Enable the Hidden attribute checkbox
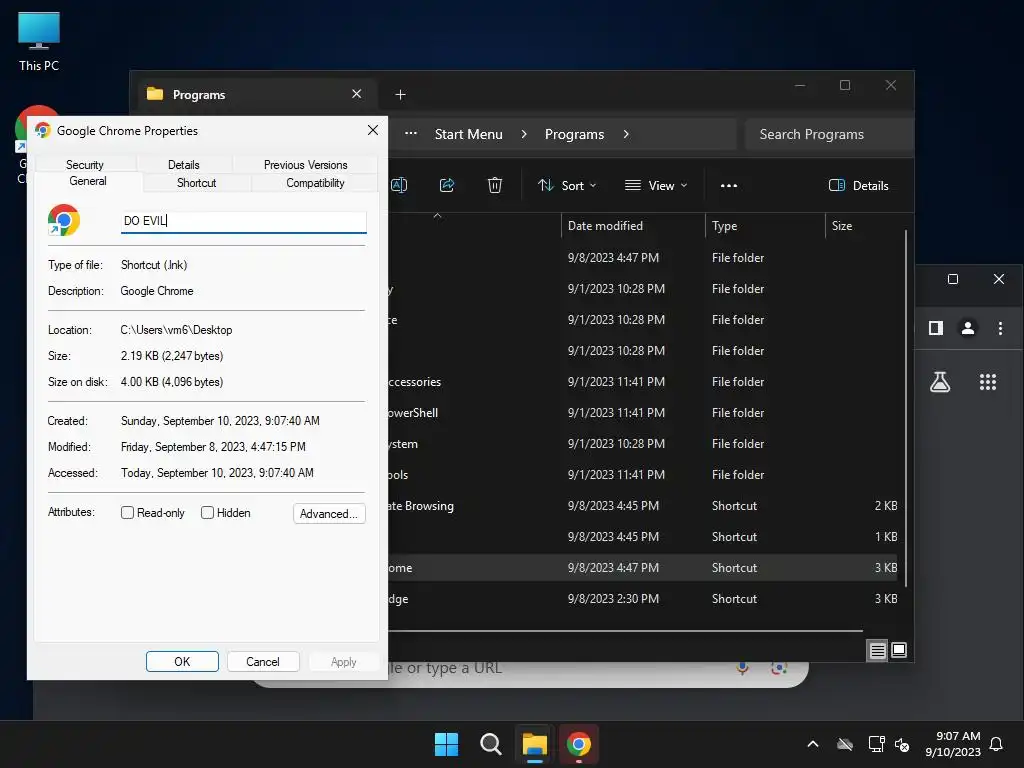Screen dimensions: 1024x768 pyautogui.click(x=207, y=513)
